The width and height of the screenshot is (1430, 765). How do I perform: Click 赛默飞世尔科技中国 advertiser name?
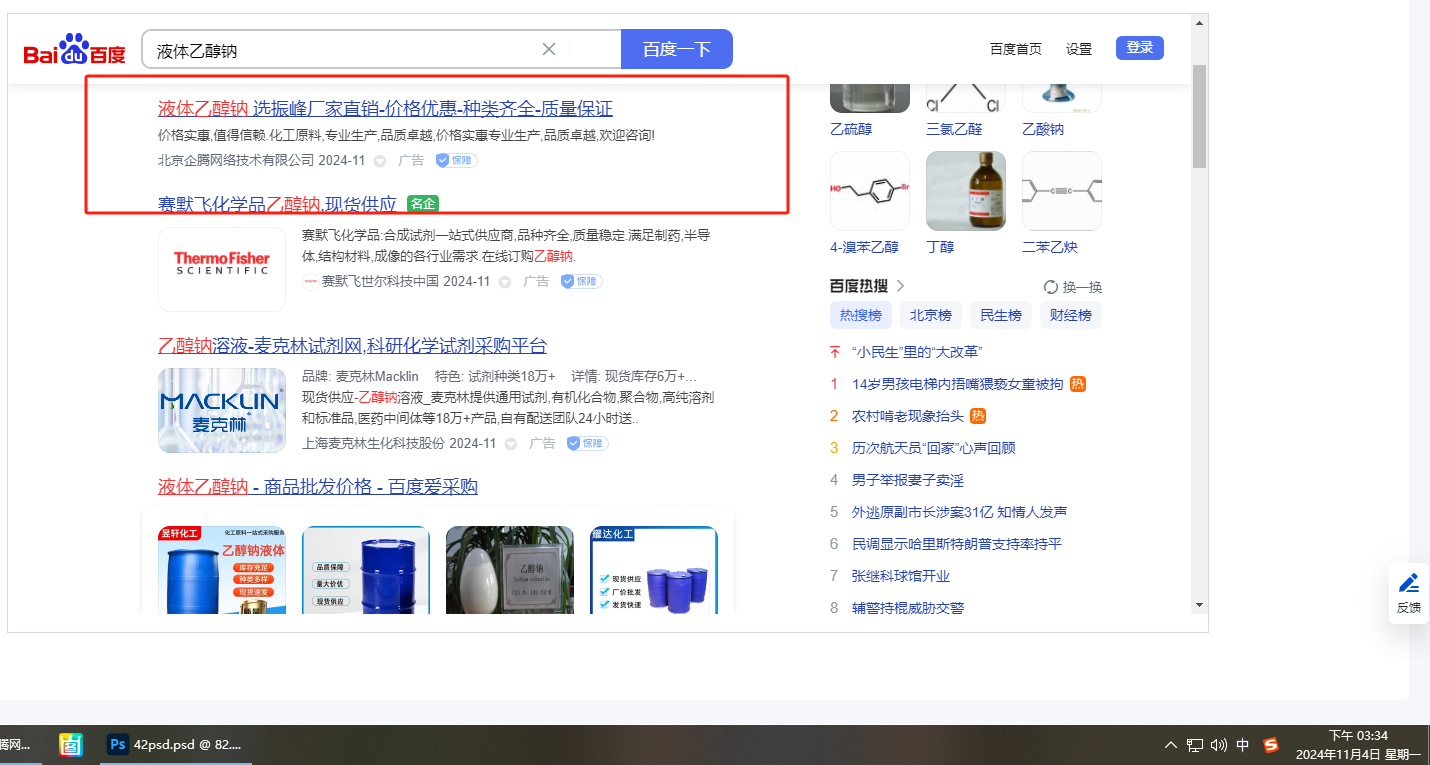pyautogui.click(x=379, y=282)
